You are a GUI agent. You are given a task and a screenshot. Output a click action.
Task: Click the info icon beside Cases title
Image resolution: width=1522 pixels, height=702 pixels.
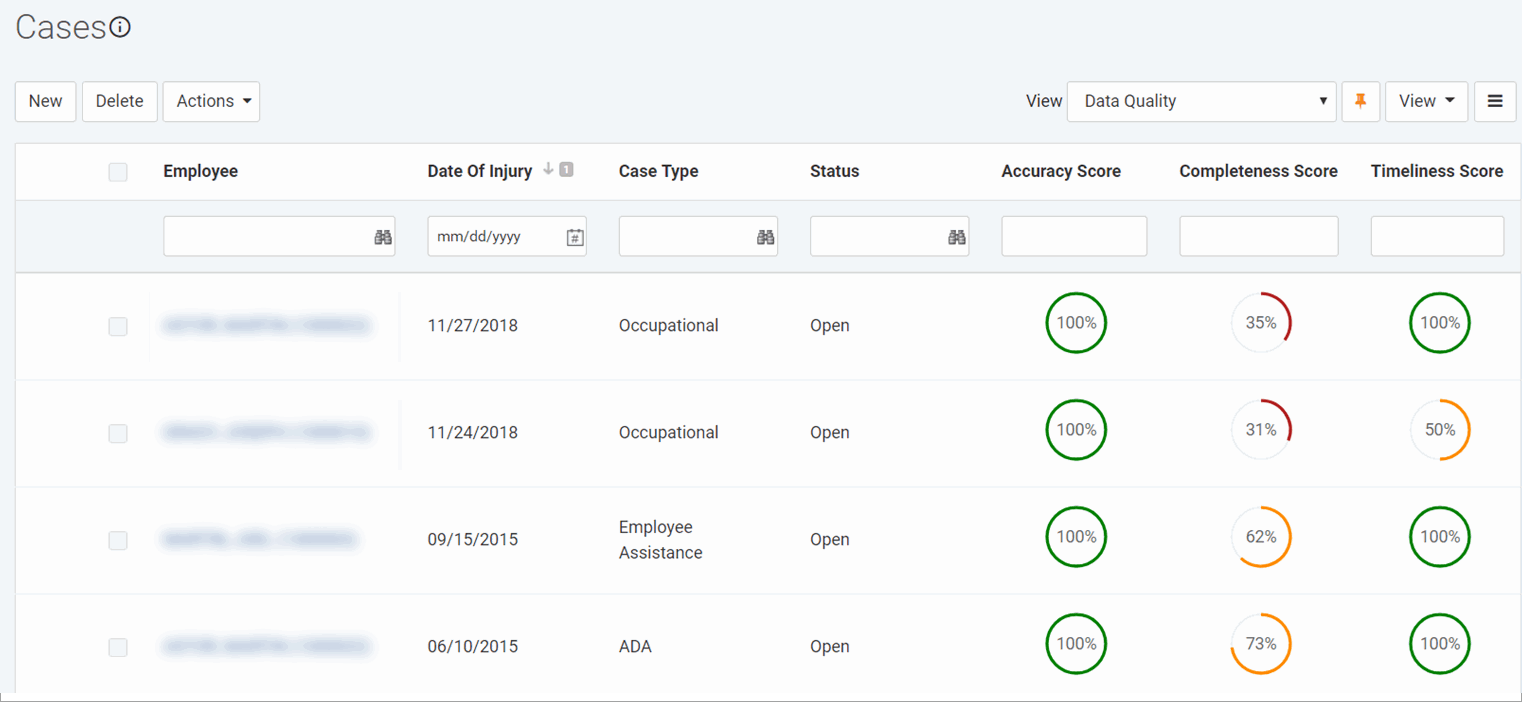pos(120,28)
